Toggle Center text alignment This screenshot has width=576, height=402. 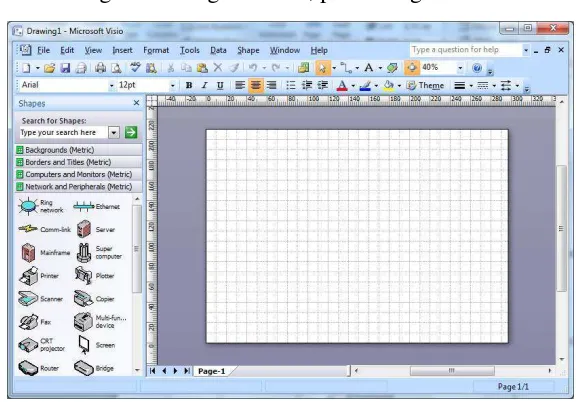tap(256, 86)
